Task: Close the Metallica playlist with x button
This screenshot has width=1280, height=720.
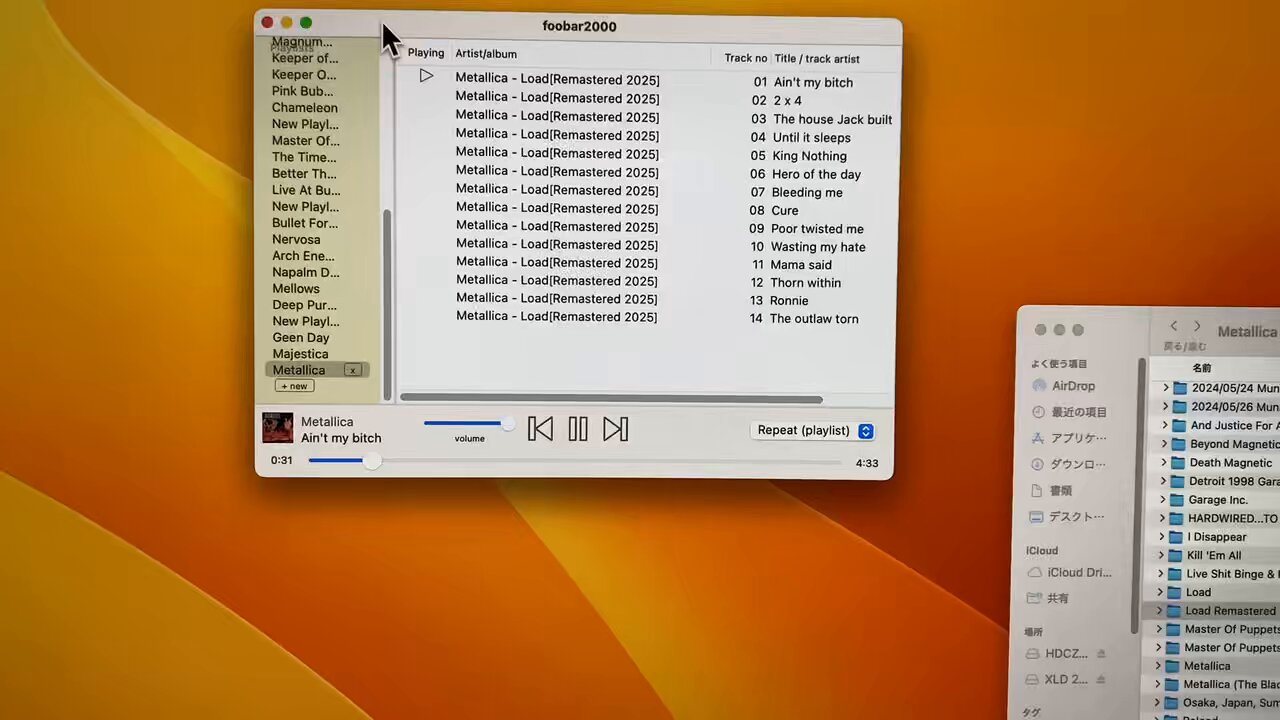Action: point(352,370)
